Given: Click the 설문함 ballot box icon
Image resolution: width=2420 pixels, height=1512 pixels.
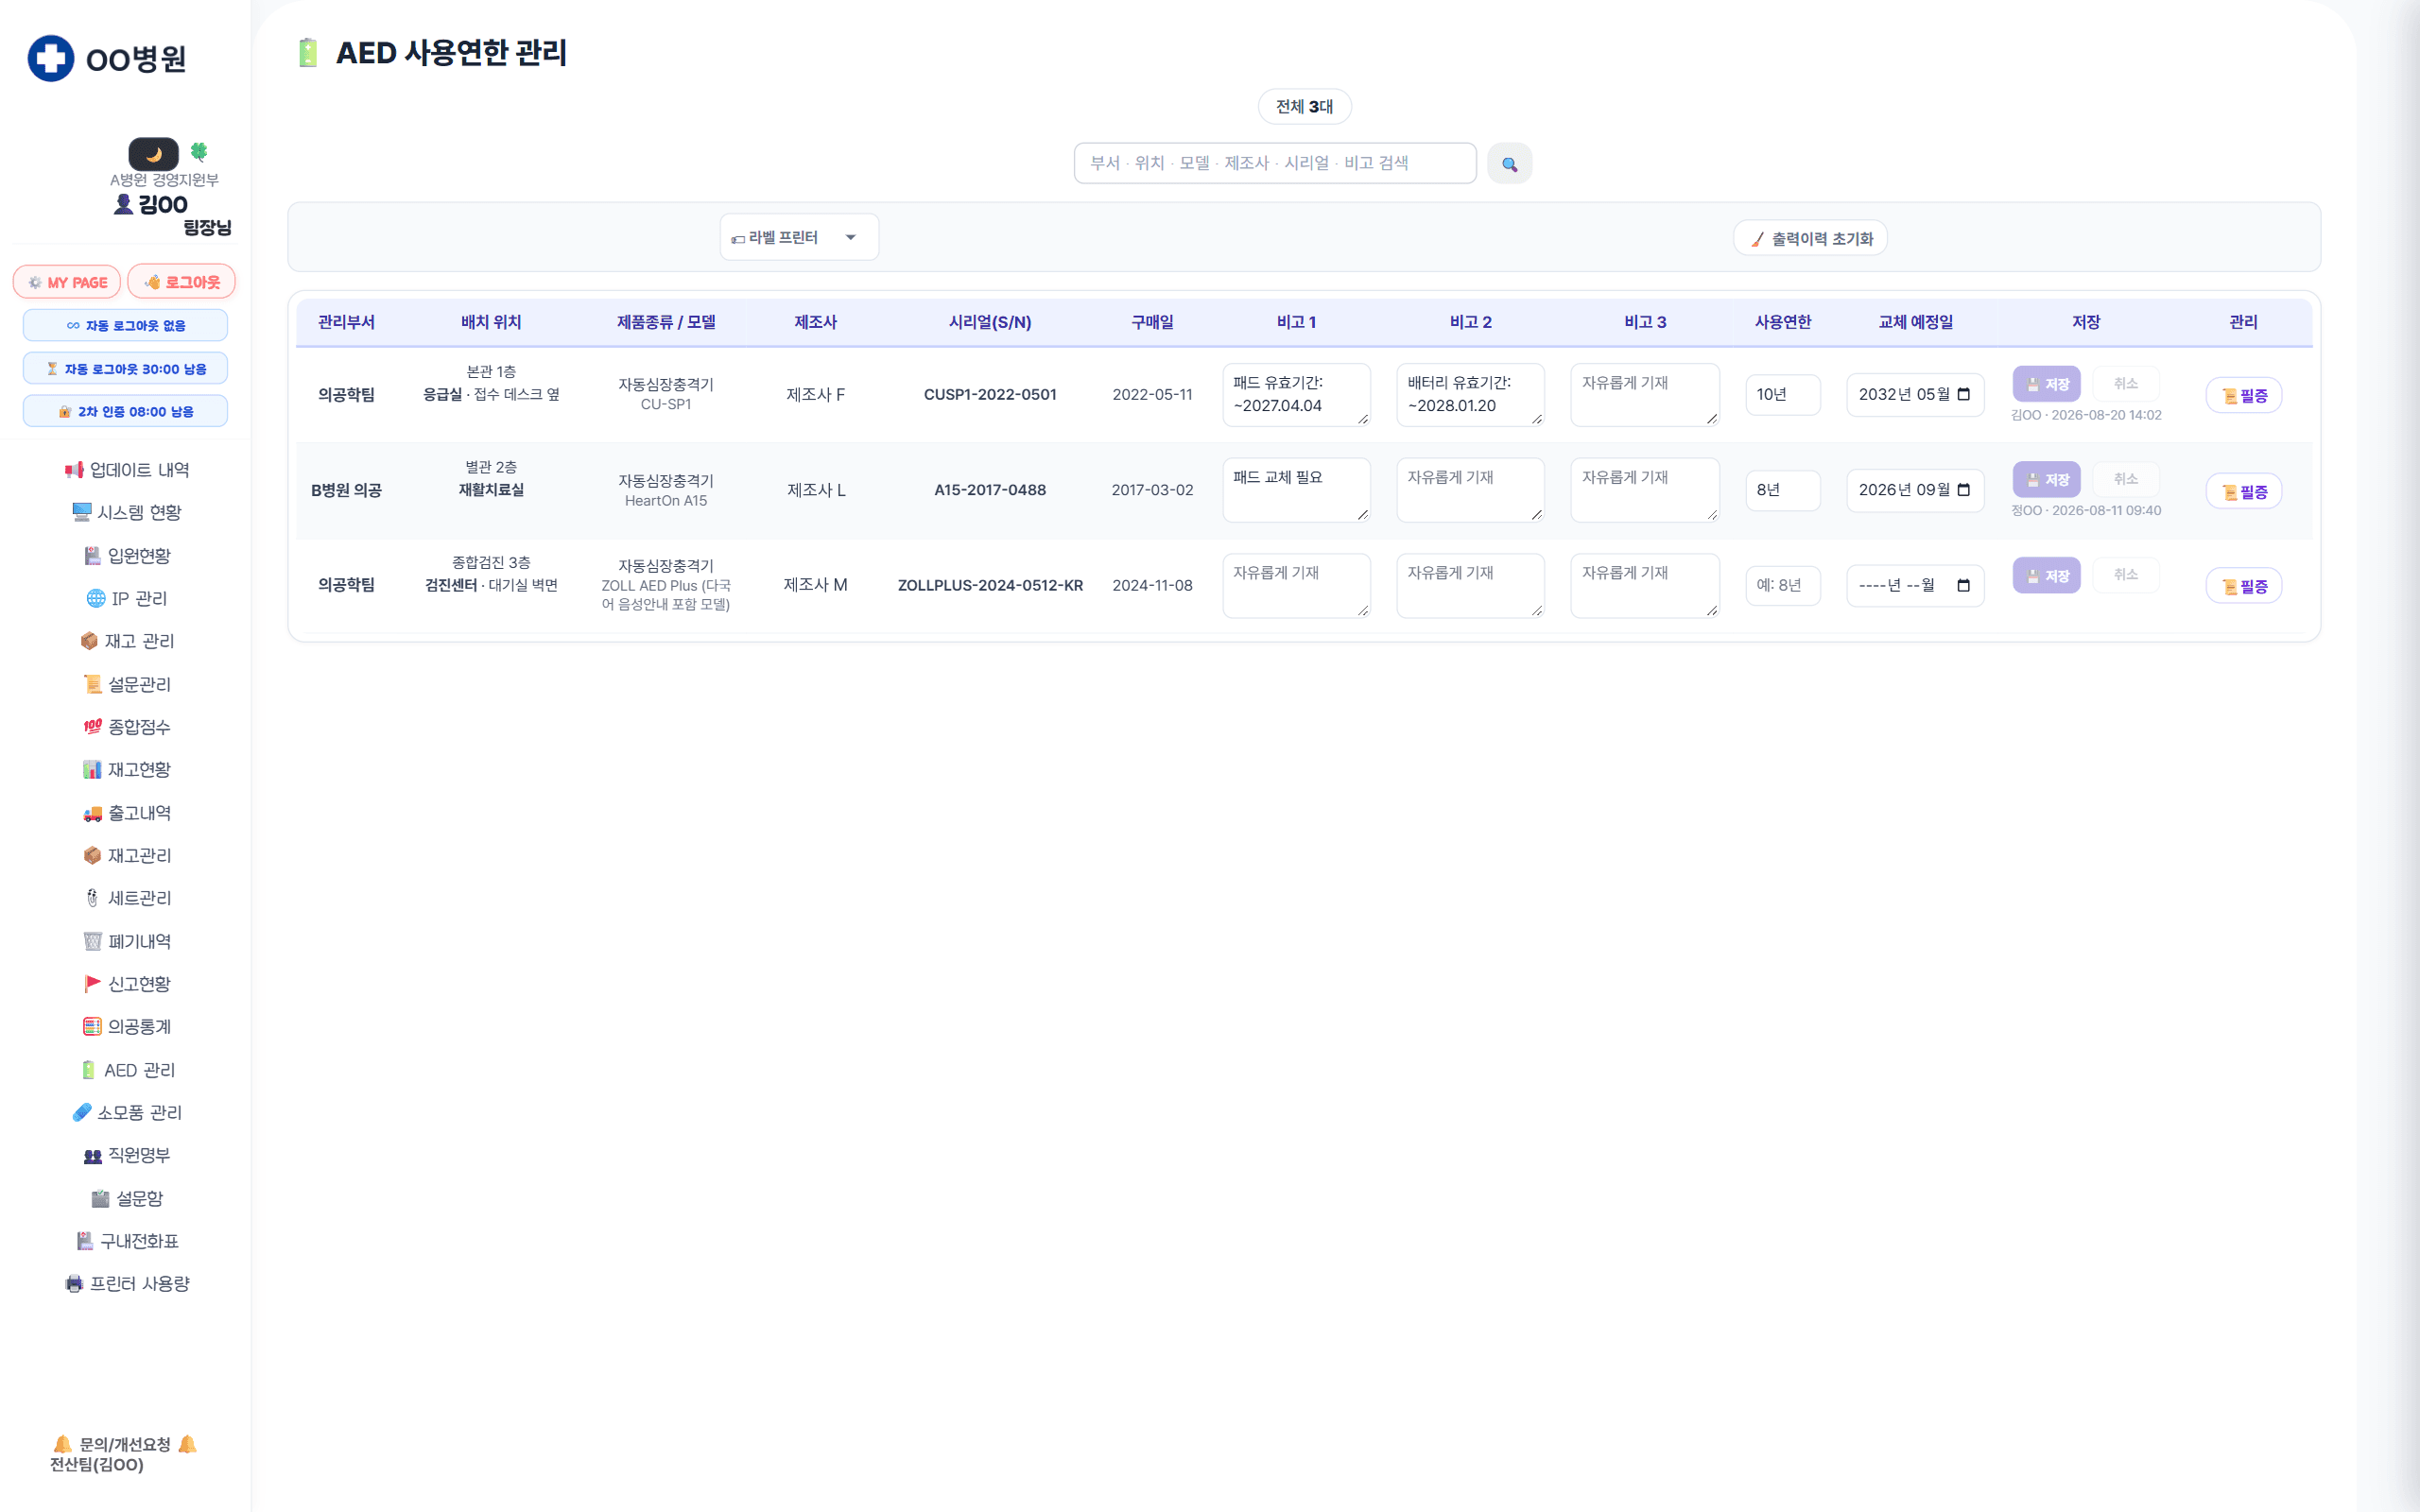Looking at the screenshot, I should (x=100, y=1199).
